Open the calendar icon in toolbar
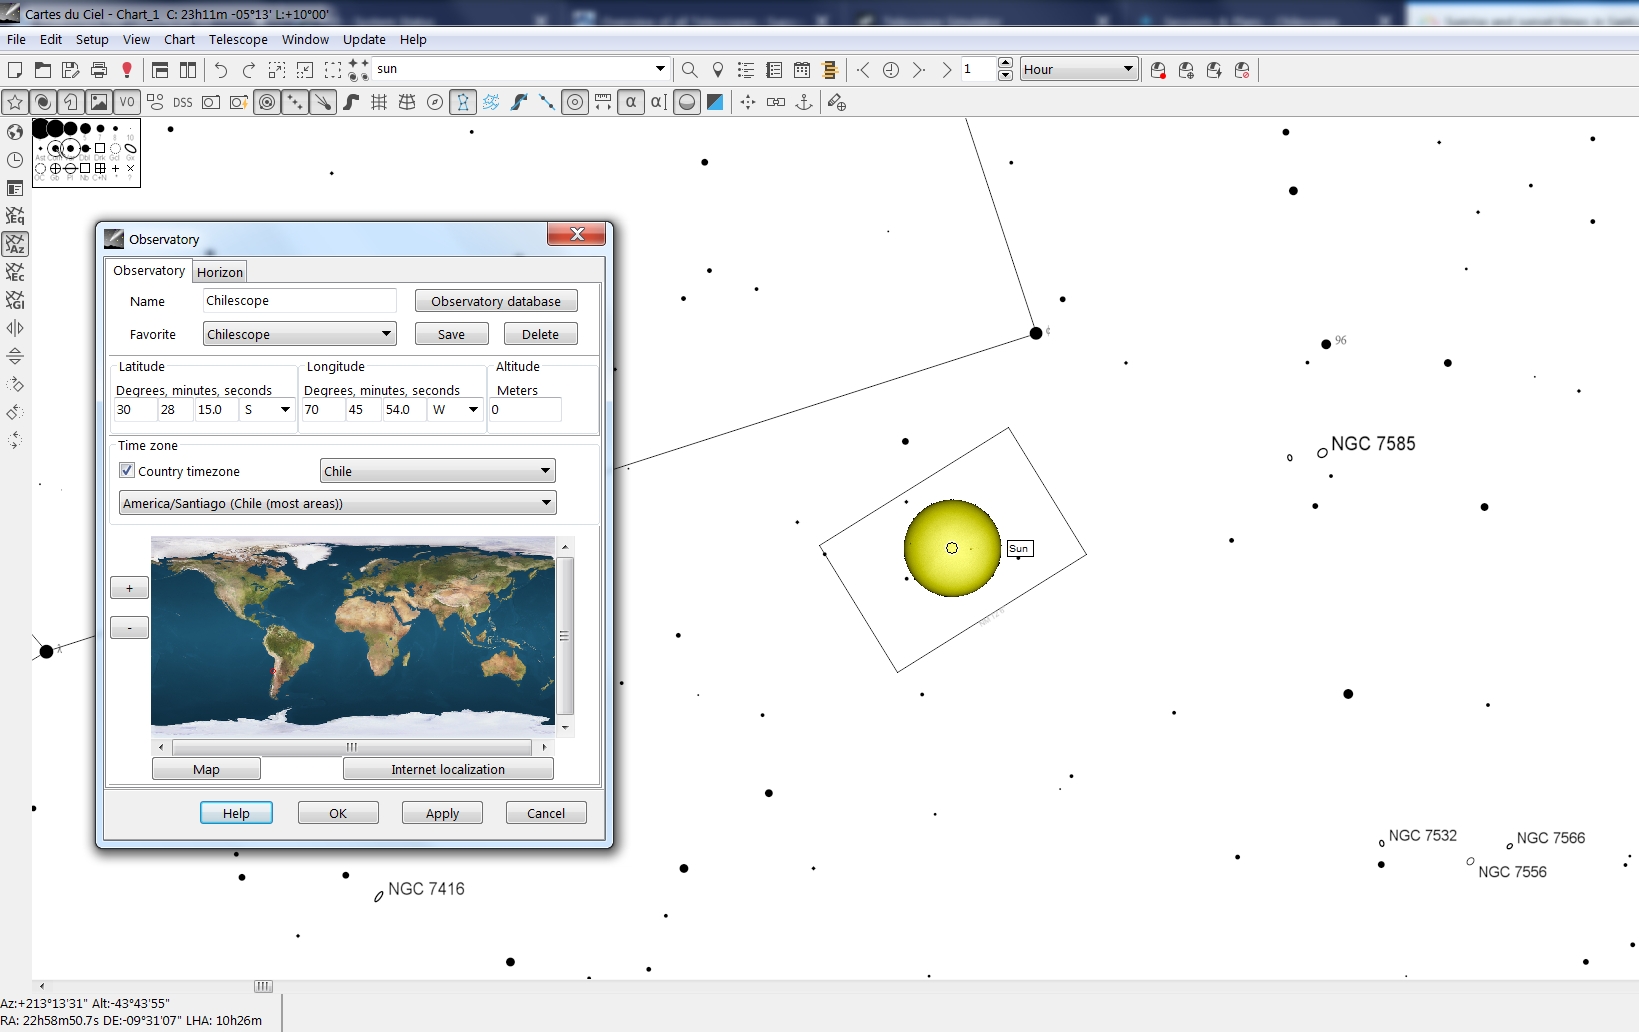 (802, 70)
